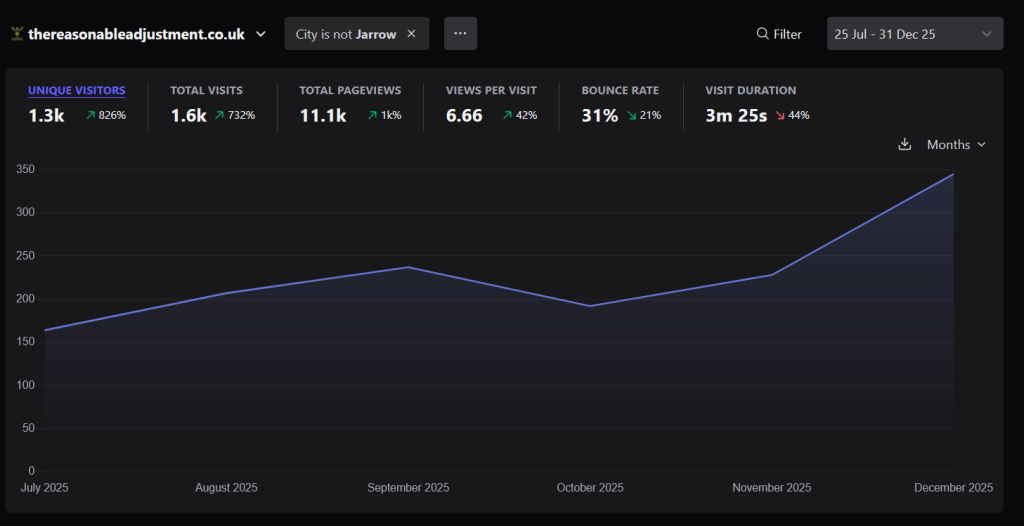Click the City is not Jarrow filter
The image size is (1024, 526).
346,34
